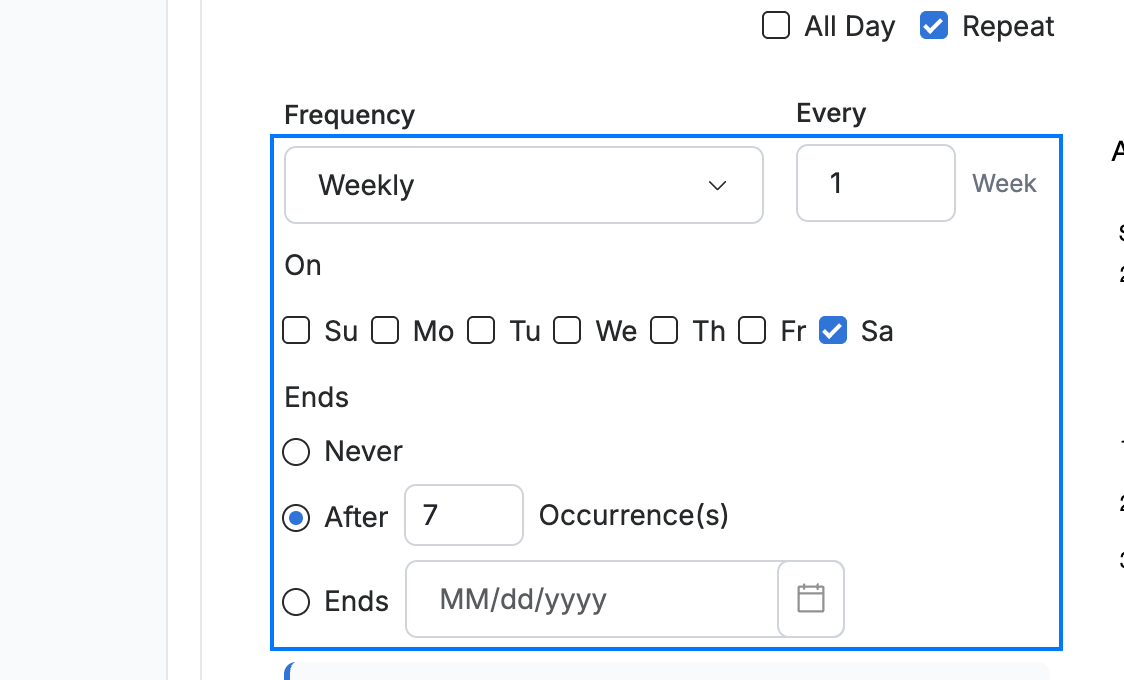Select Th as a repeat day

click(x=664, y=330)
